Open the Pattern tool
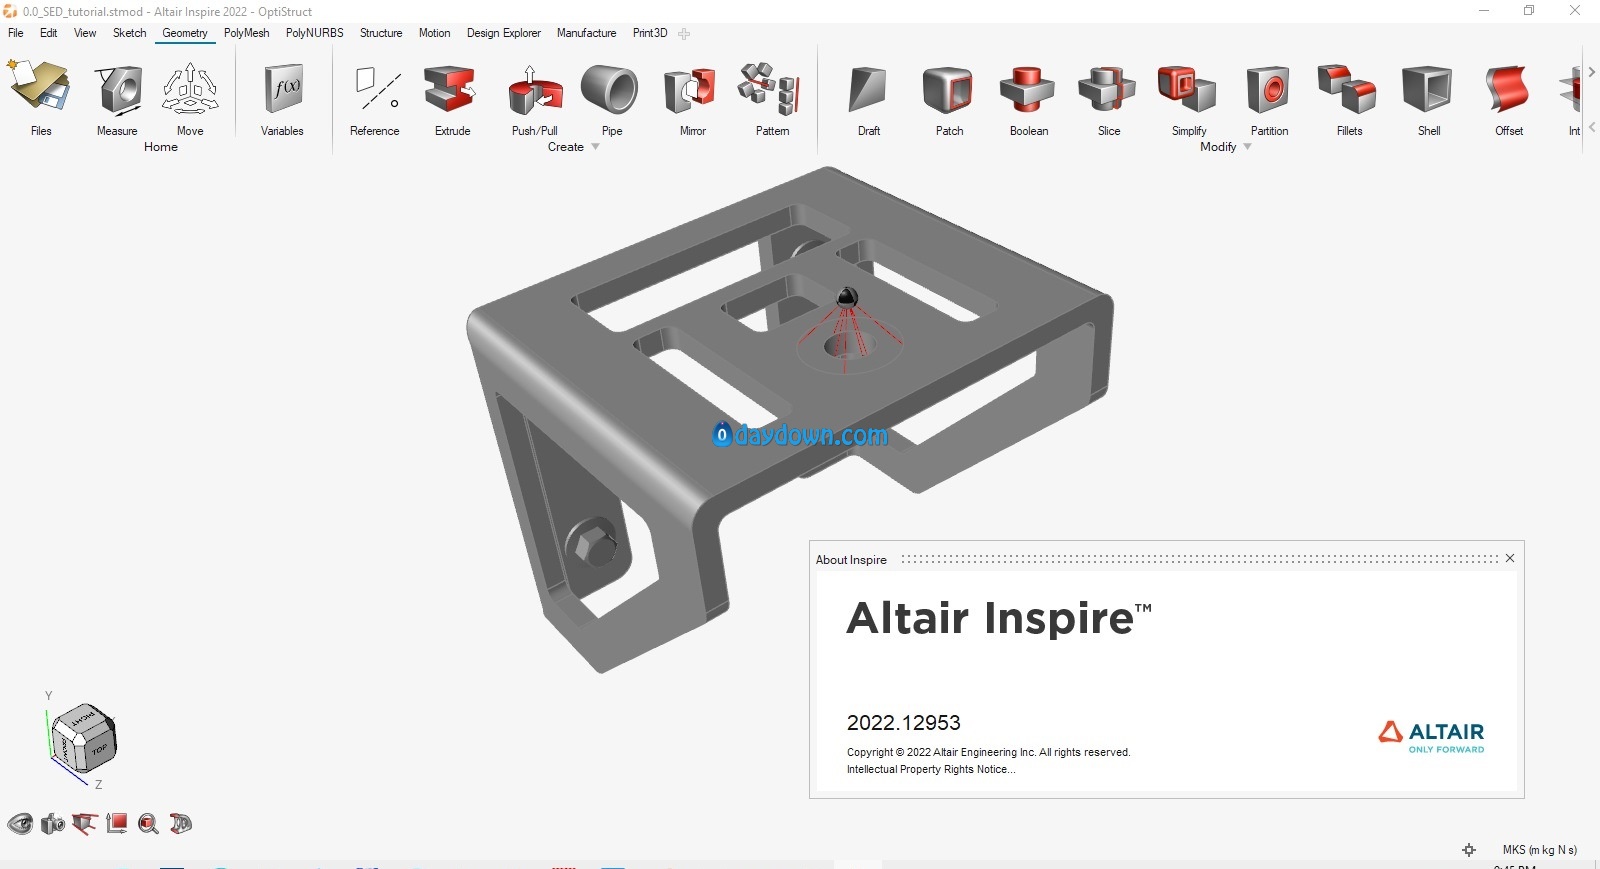 770,89
